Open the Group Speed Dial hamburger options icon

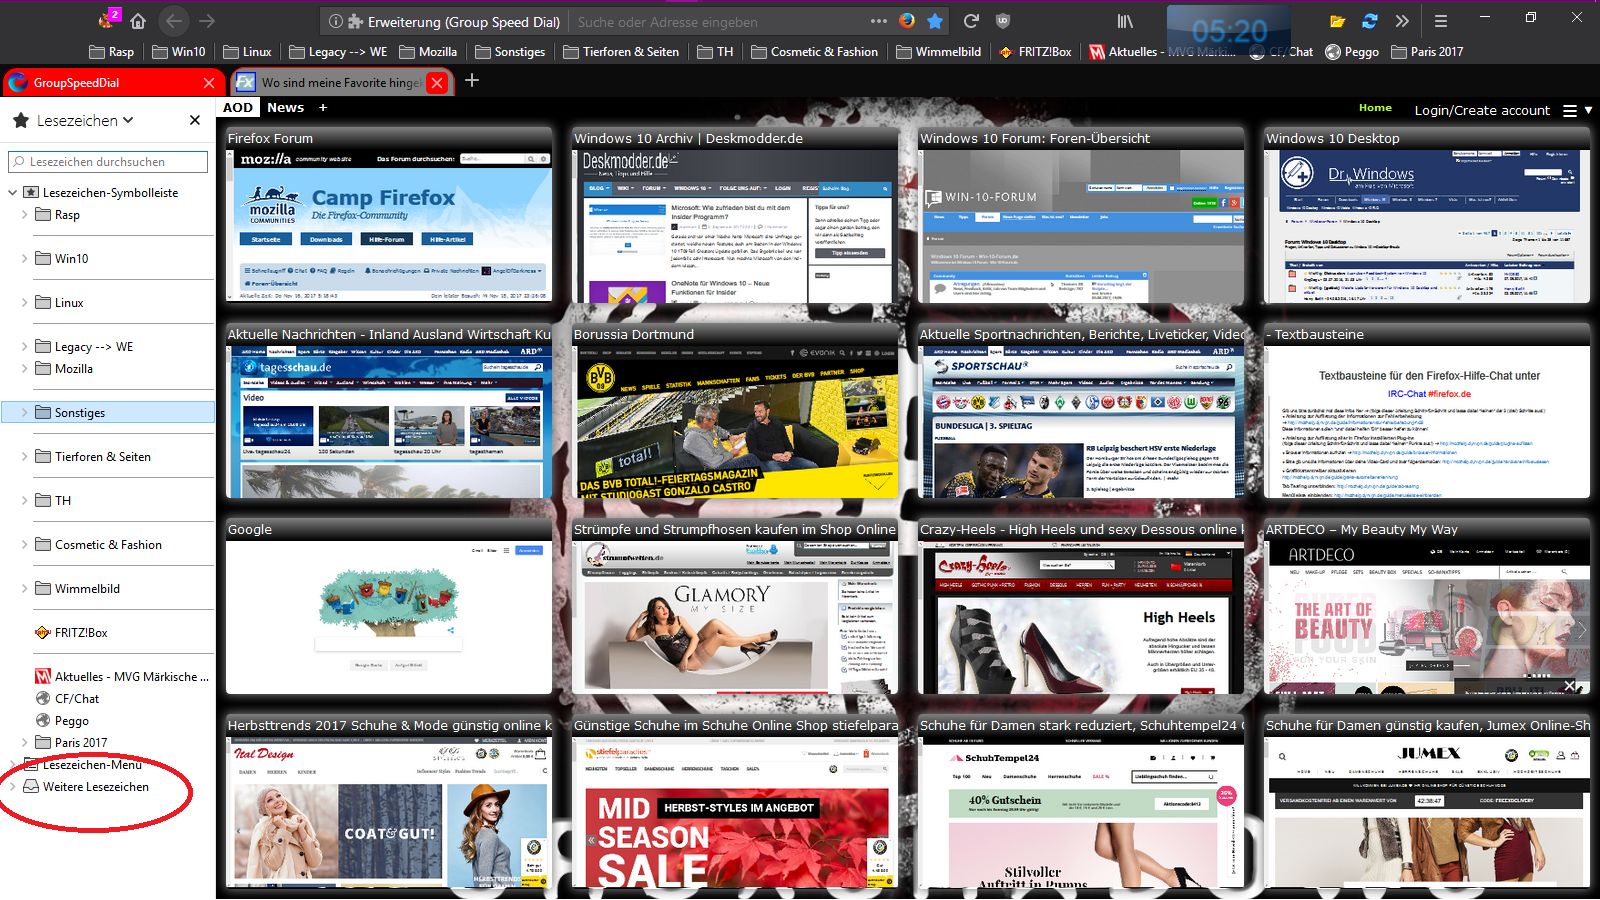(x=1570, y=110)
